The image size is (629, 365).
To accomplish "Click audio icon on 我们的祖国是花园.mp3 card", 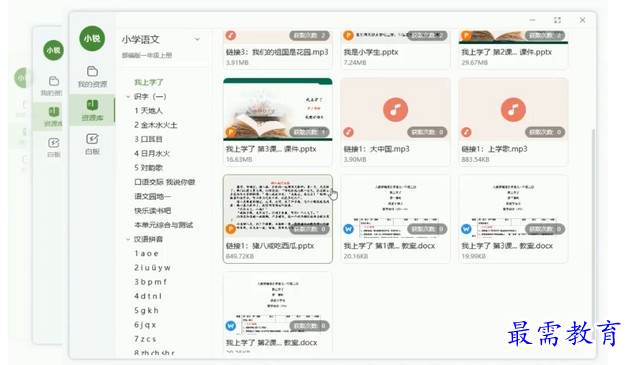I will 231,35.
